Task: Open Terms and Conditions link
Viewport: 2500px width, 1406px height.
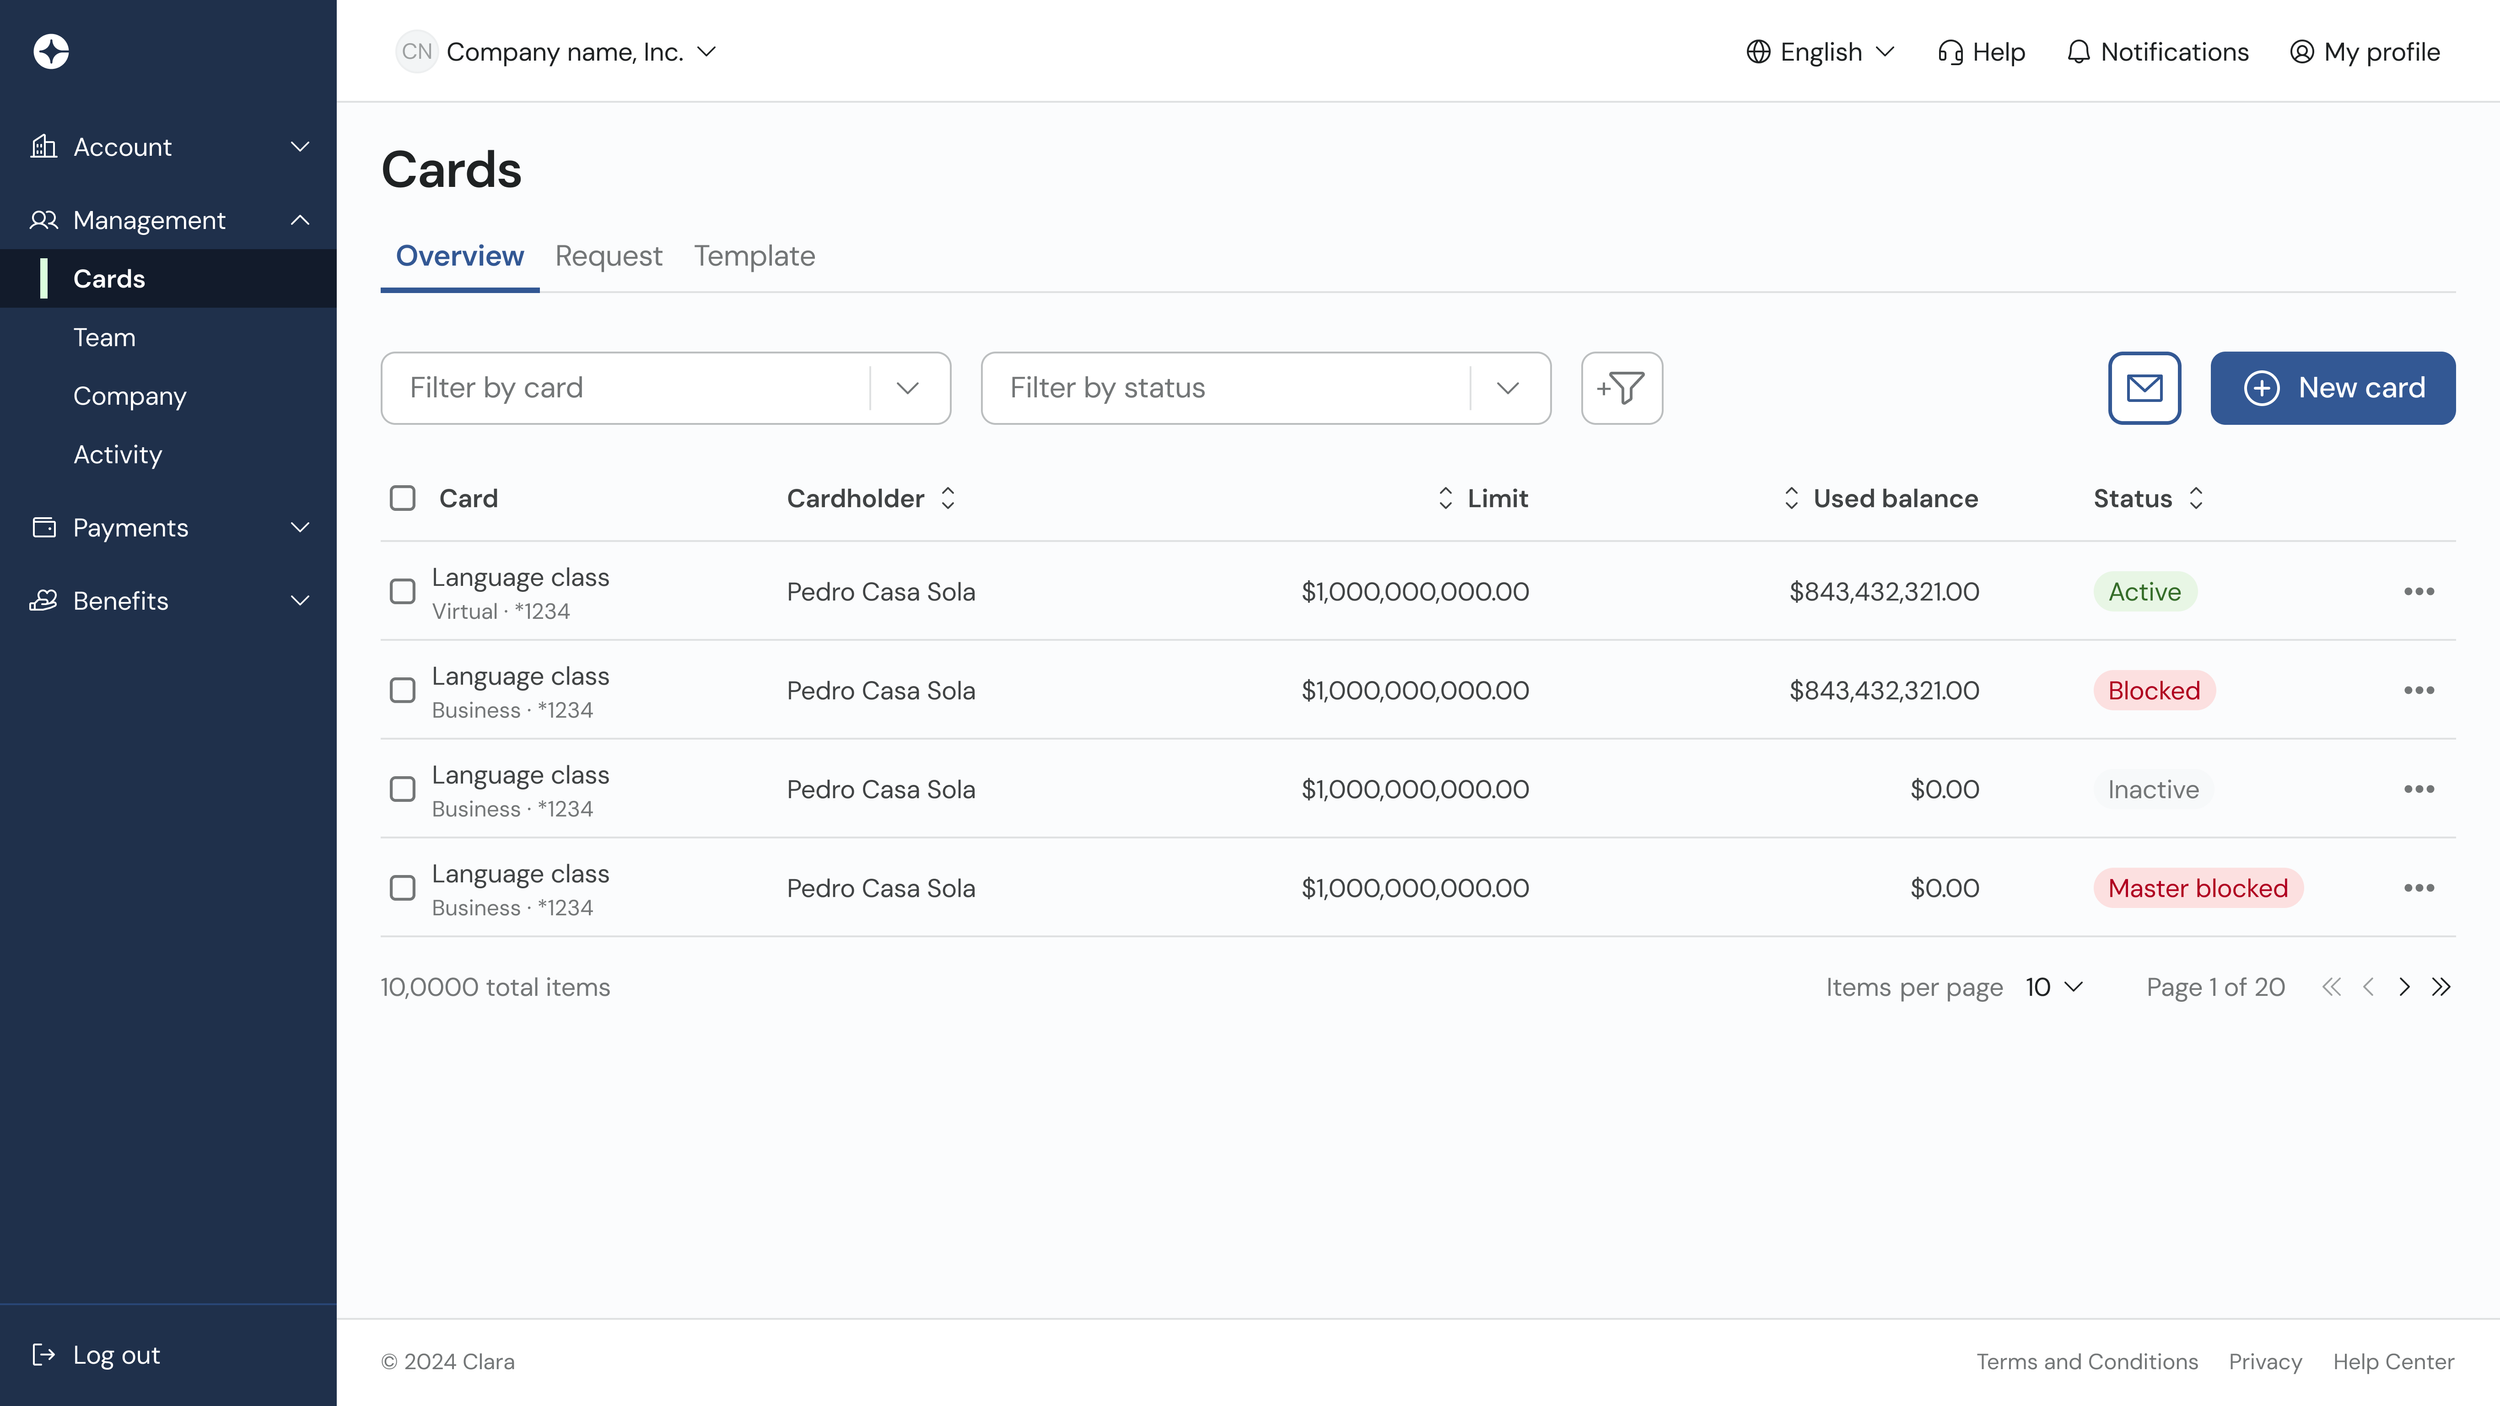Action: 2086,1361
